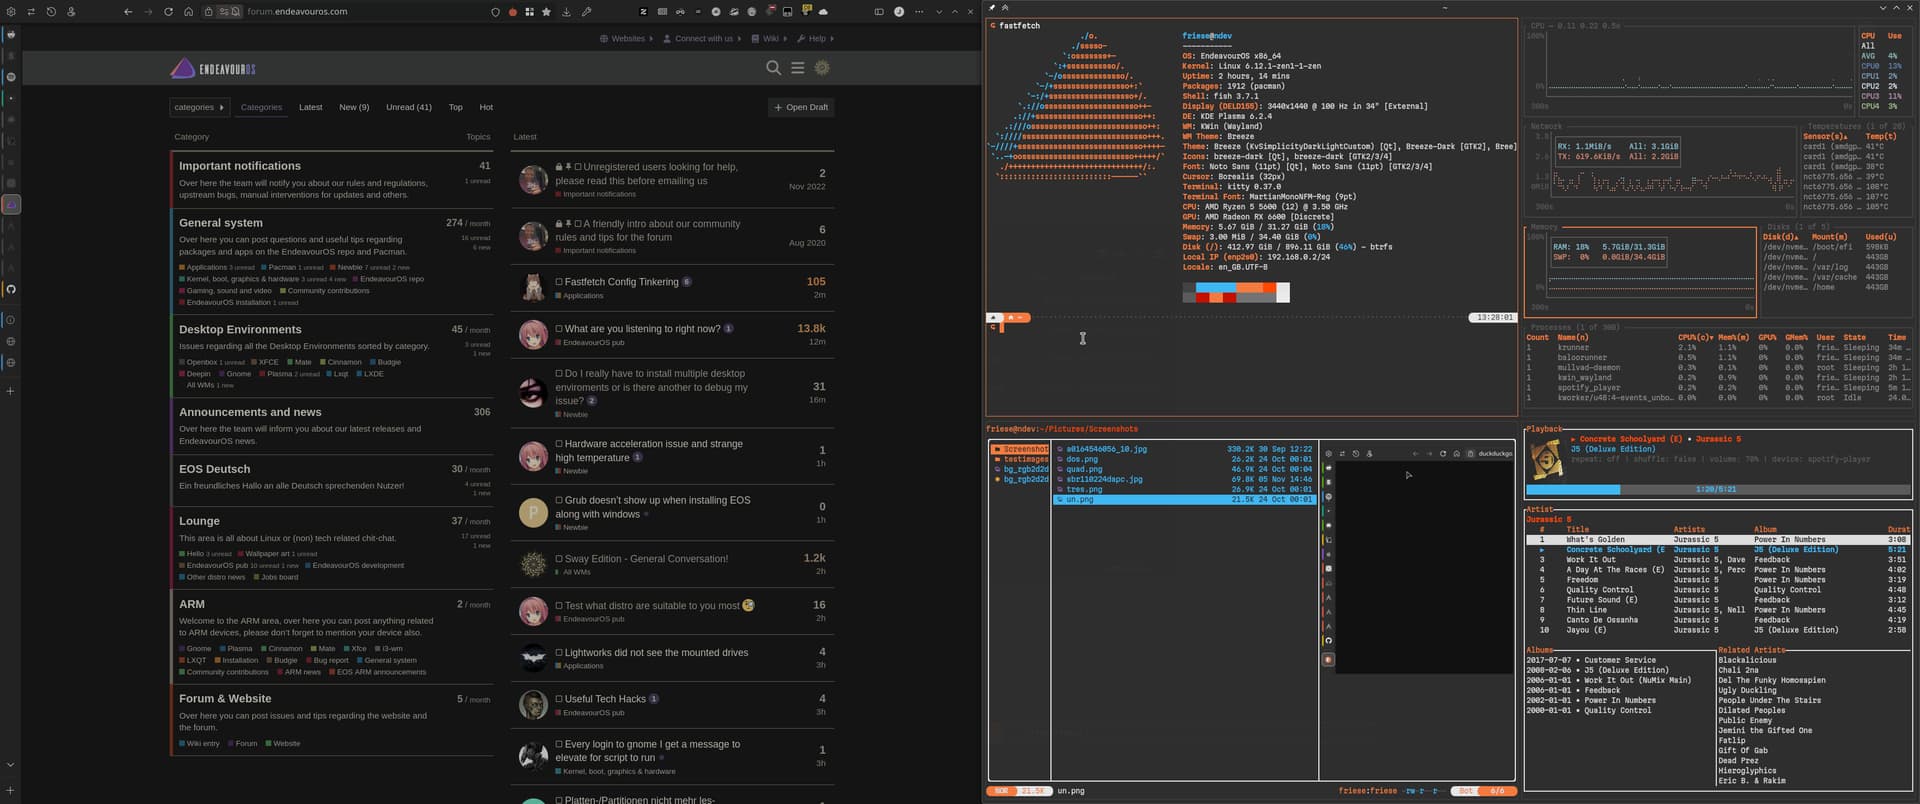Open the New (9) tab
Viewport: 1920px width, 804px height.
pos(354,107)
